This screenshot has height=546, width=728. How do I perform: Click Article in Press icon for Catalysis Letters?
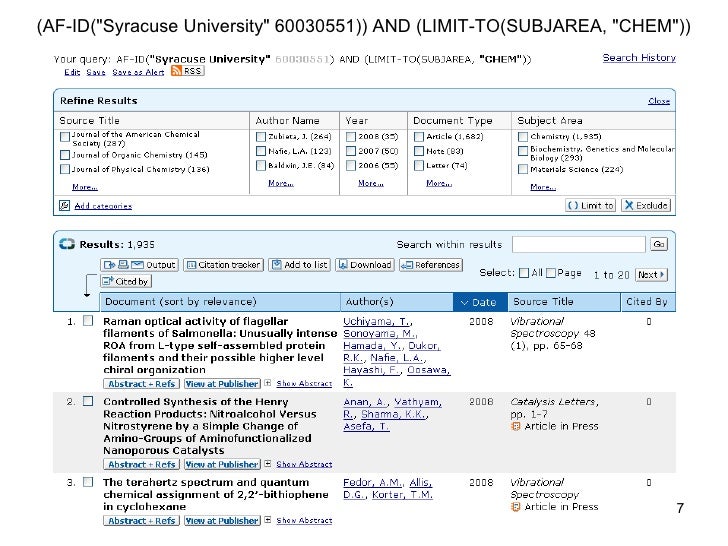pyautogui.click(x=515, y=426)
